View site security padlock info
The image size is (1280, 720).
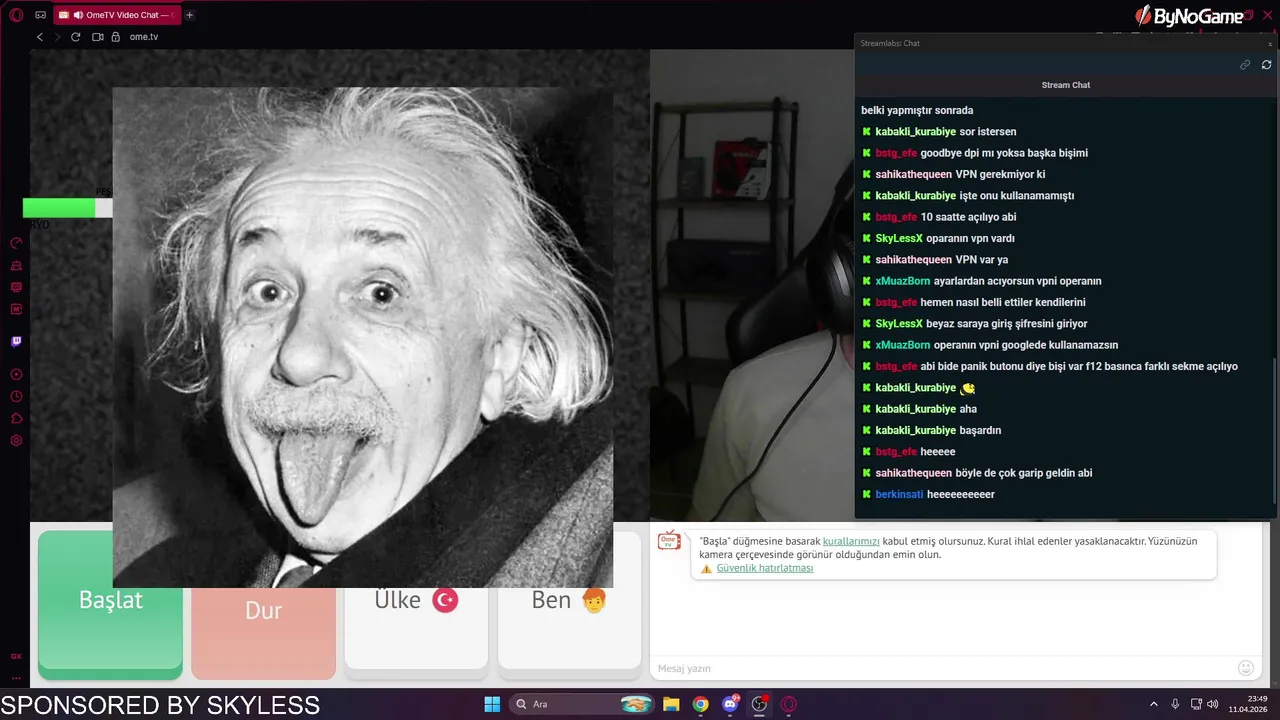tap(116, 37)
